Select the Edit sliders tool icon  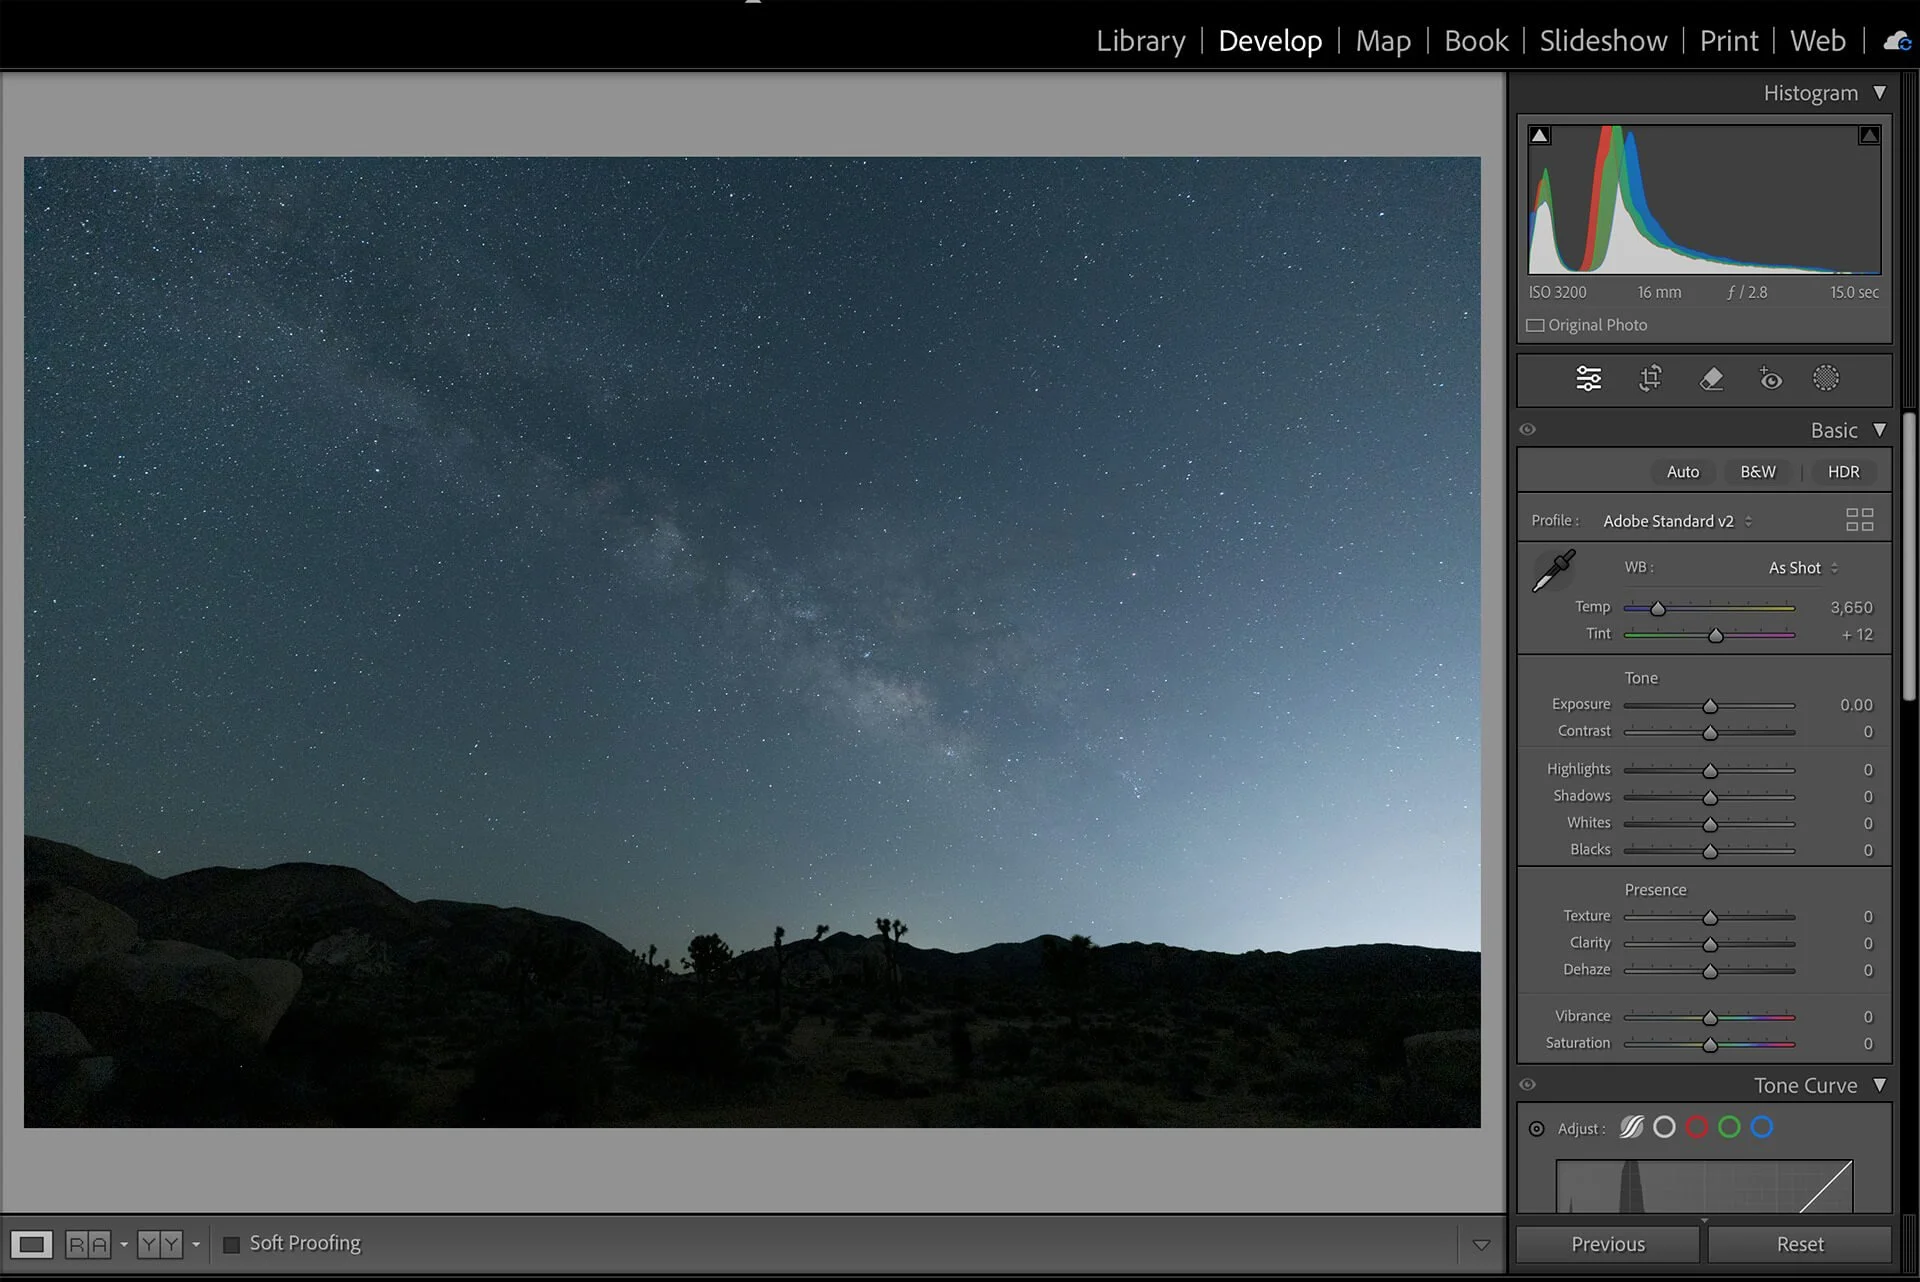1588,379
